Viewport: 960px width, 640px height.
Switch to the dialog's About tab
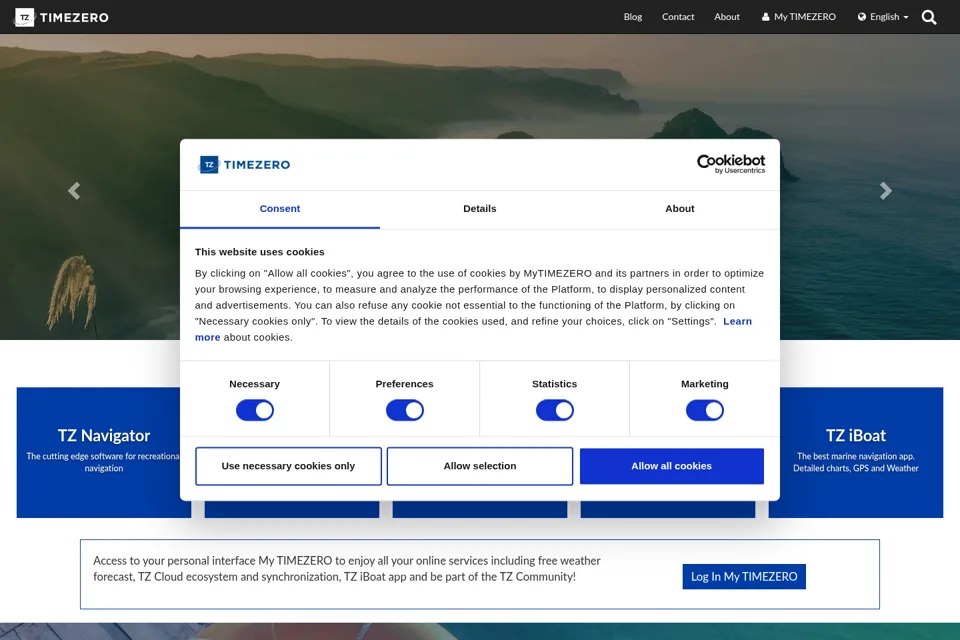[680, 209]
